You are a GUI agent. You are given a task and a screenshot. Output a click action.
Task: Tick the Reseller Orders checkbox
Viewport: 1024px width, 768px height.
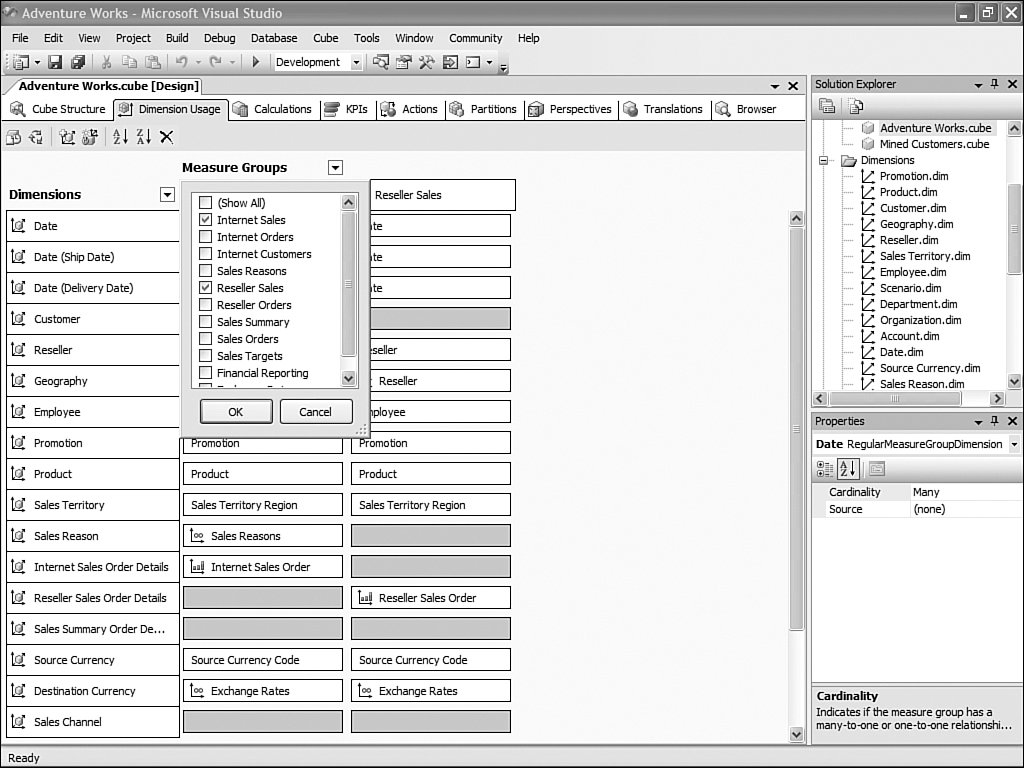click(x=205, y=304)
